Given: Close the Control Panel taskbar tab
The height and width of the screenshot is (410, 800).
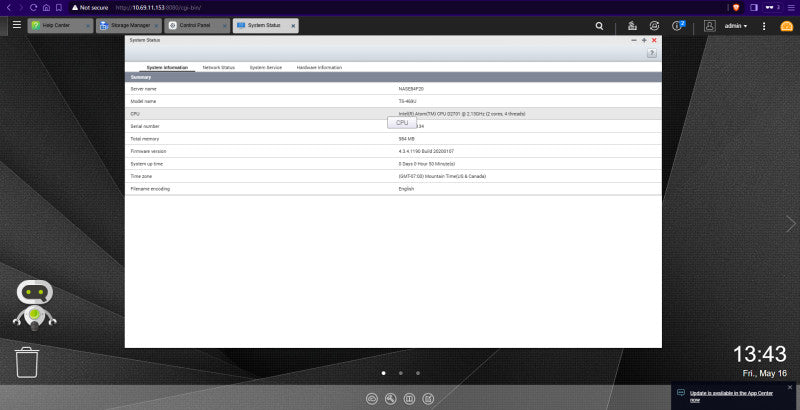Looking at the screenshot, I should [x=224, y=25].
